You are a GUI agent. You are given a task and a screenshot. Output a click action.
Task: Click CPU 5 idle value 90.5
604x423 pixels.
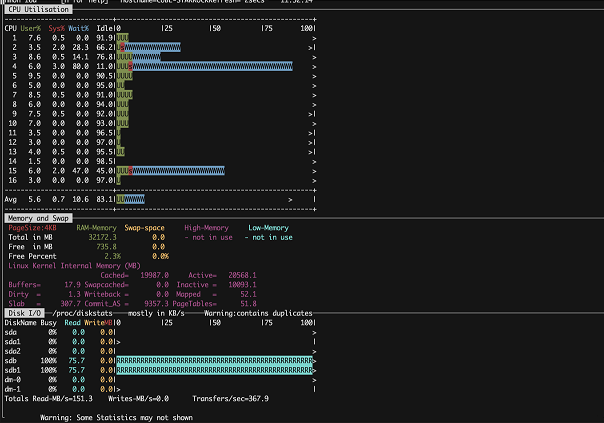point(105,76)
